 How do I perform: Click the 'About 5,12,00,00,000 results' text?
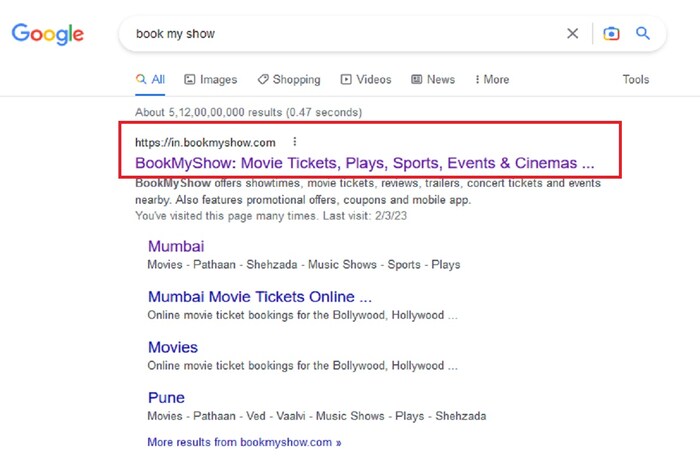pyautogui.click(x=248, y=112)
